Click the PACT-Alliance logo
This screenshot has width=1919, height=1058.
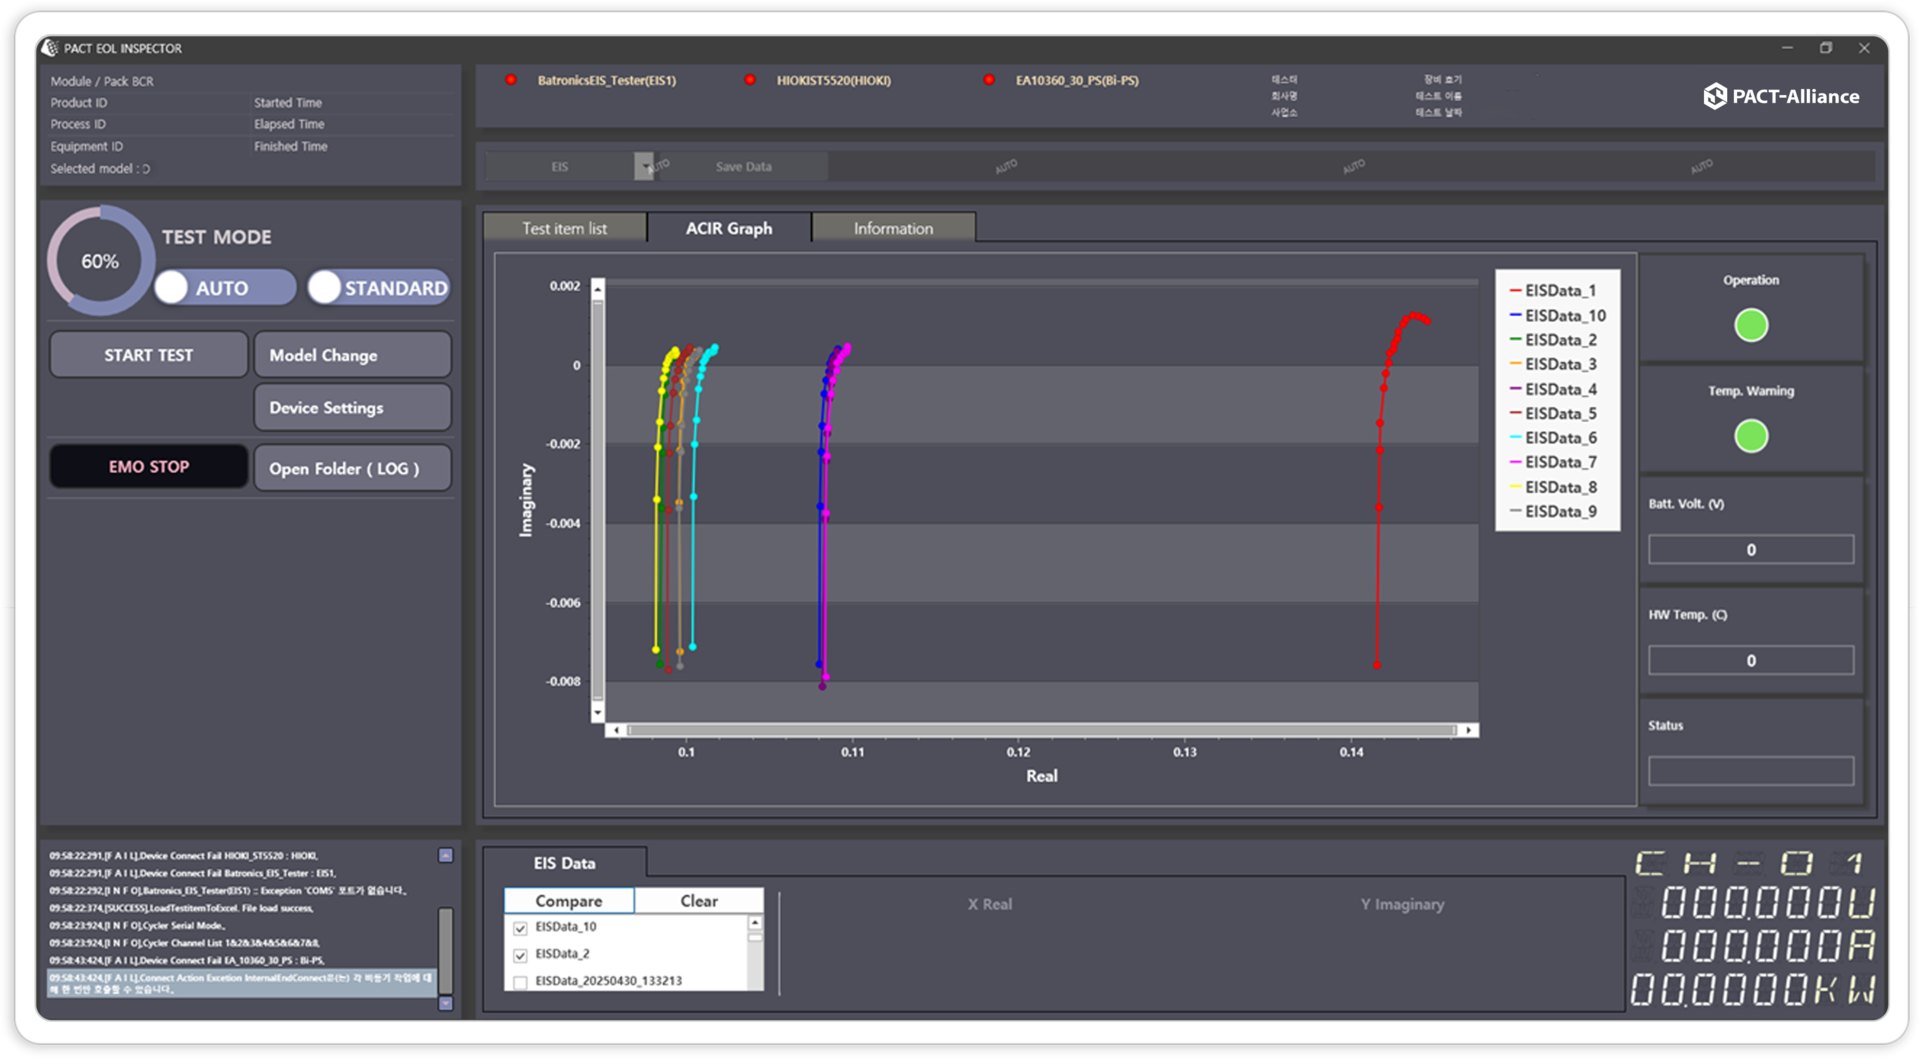(1781, 96)
